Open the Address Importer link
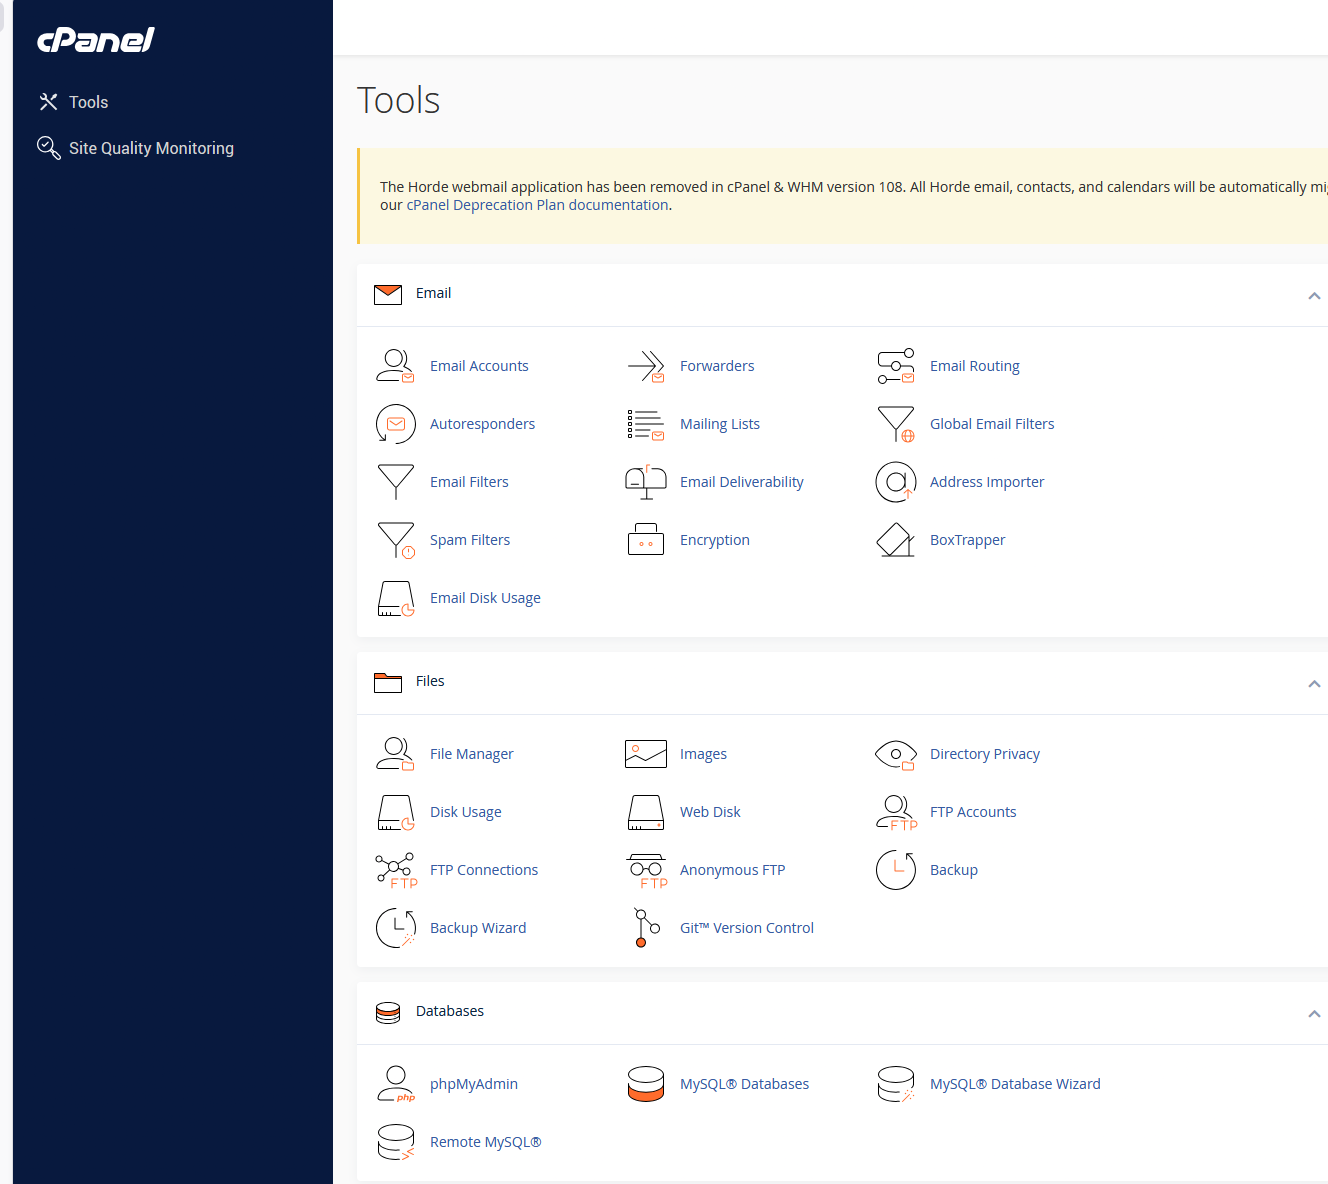This screenshot has width=1328, height=1184. click(x=987, y=482)
